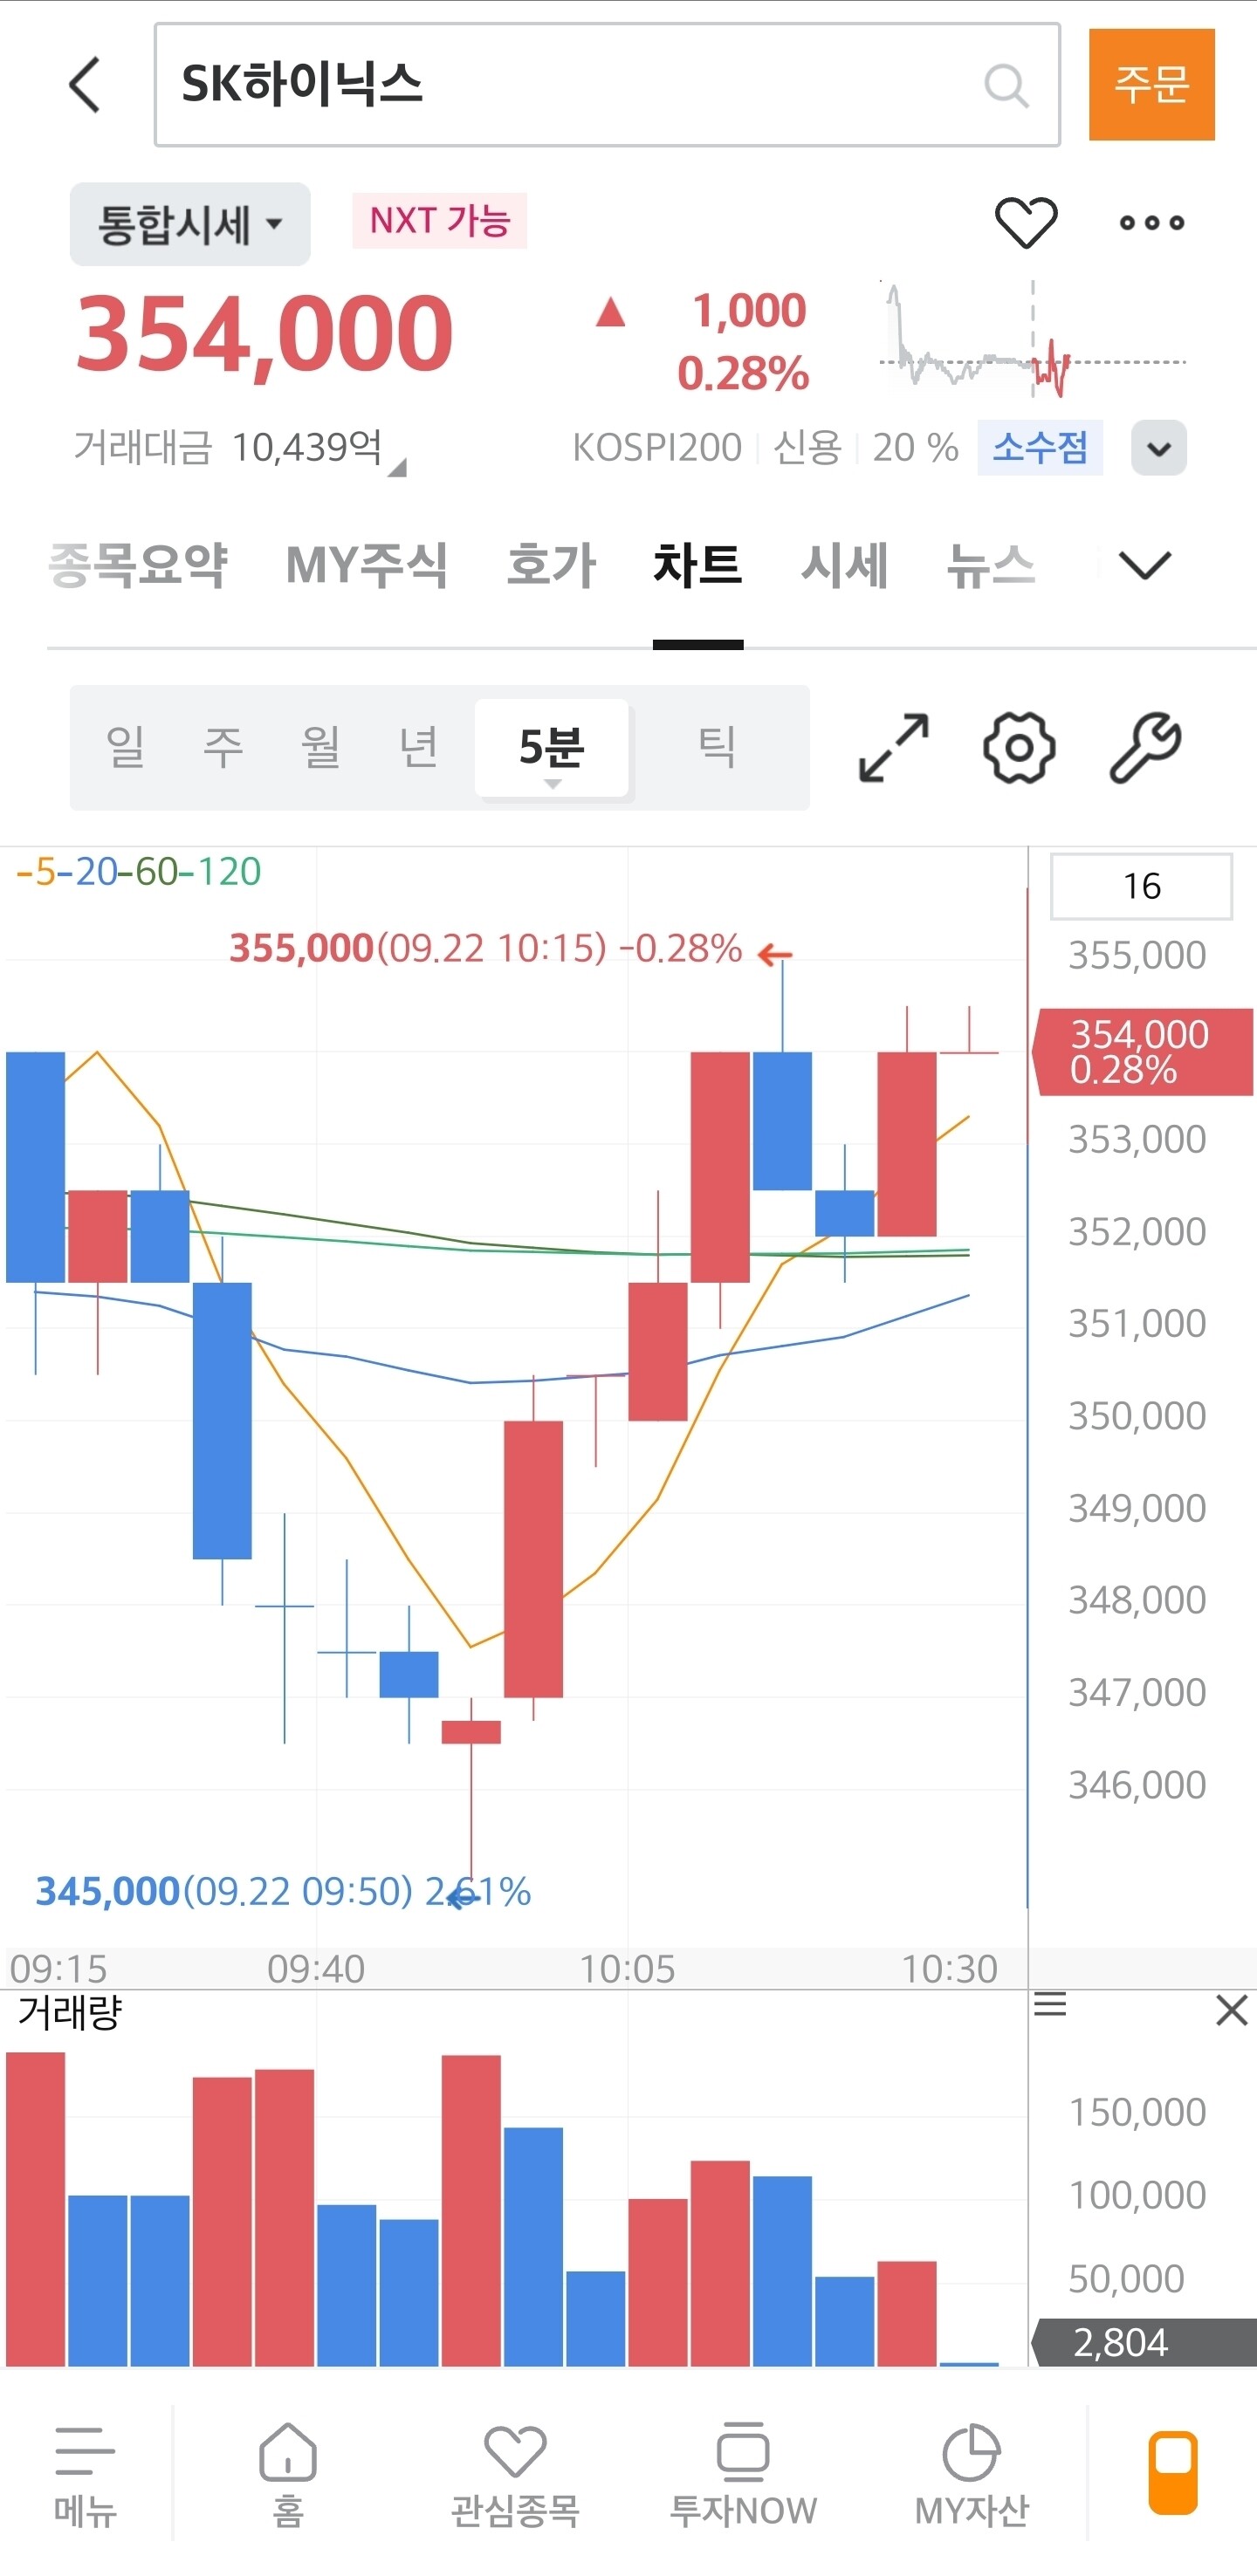Toggle the 소수점 option
This screenshot has height=2576, width=1257.
point(1039,447)
